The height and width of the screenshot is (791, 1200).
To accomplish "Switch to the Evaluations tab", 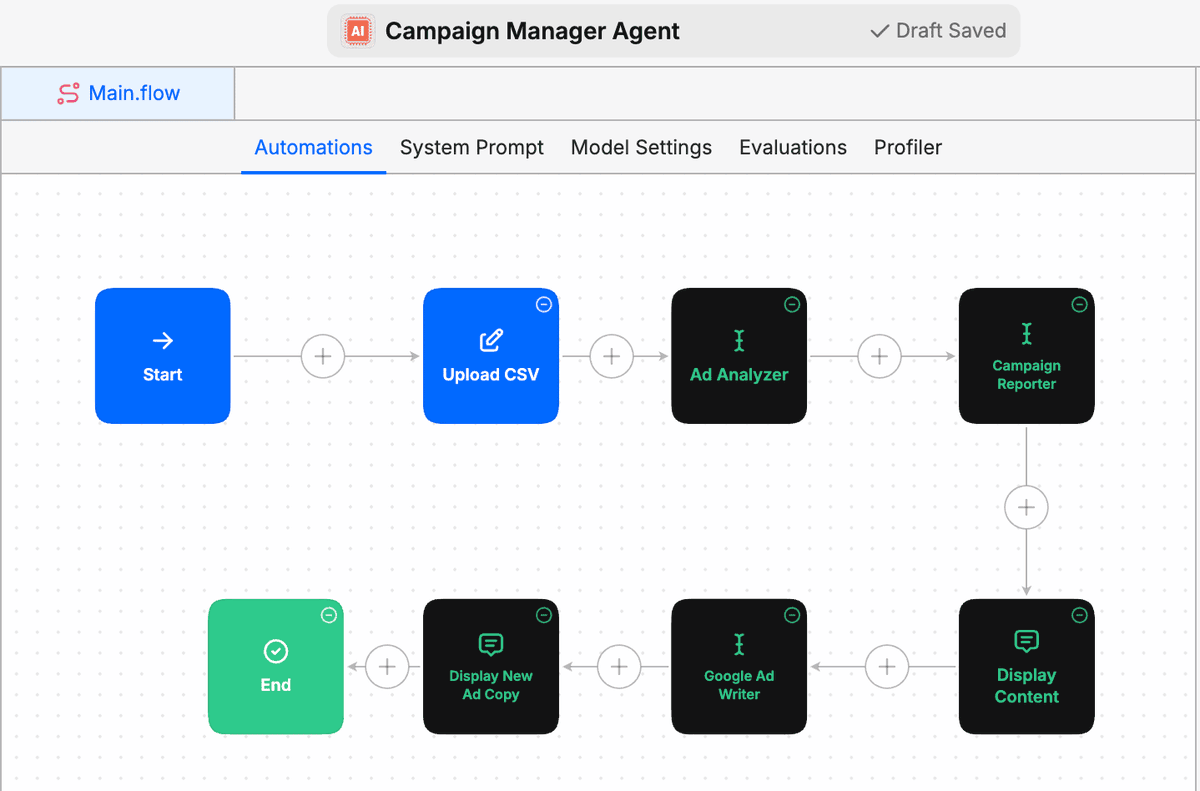I will (793, 147).
